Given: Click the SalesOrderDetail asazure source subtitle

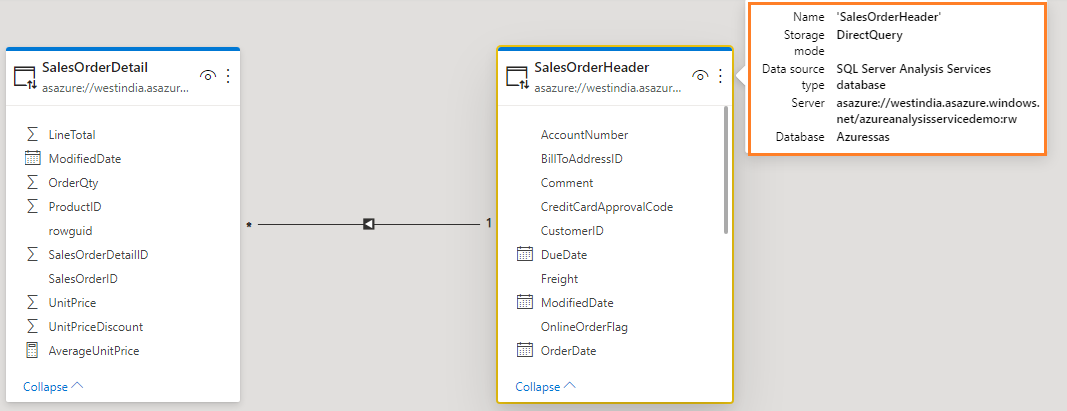Looking at the screenshot, I should pyautogui.click(x=115, y=88).
